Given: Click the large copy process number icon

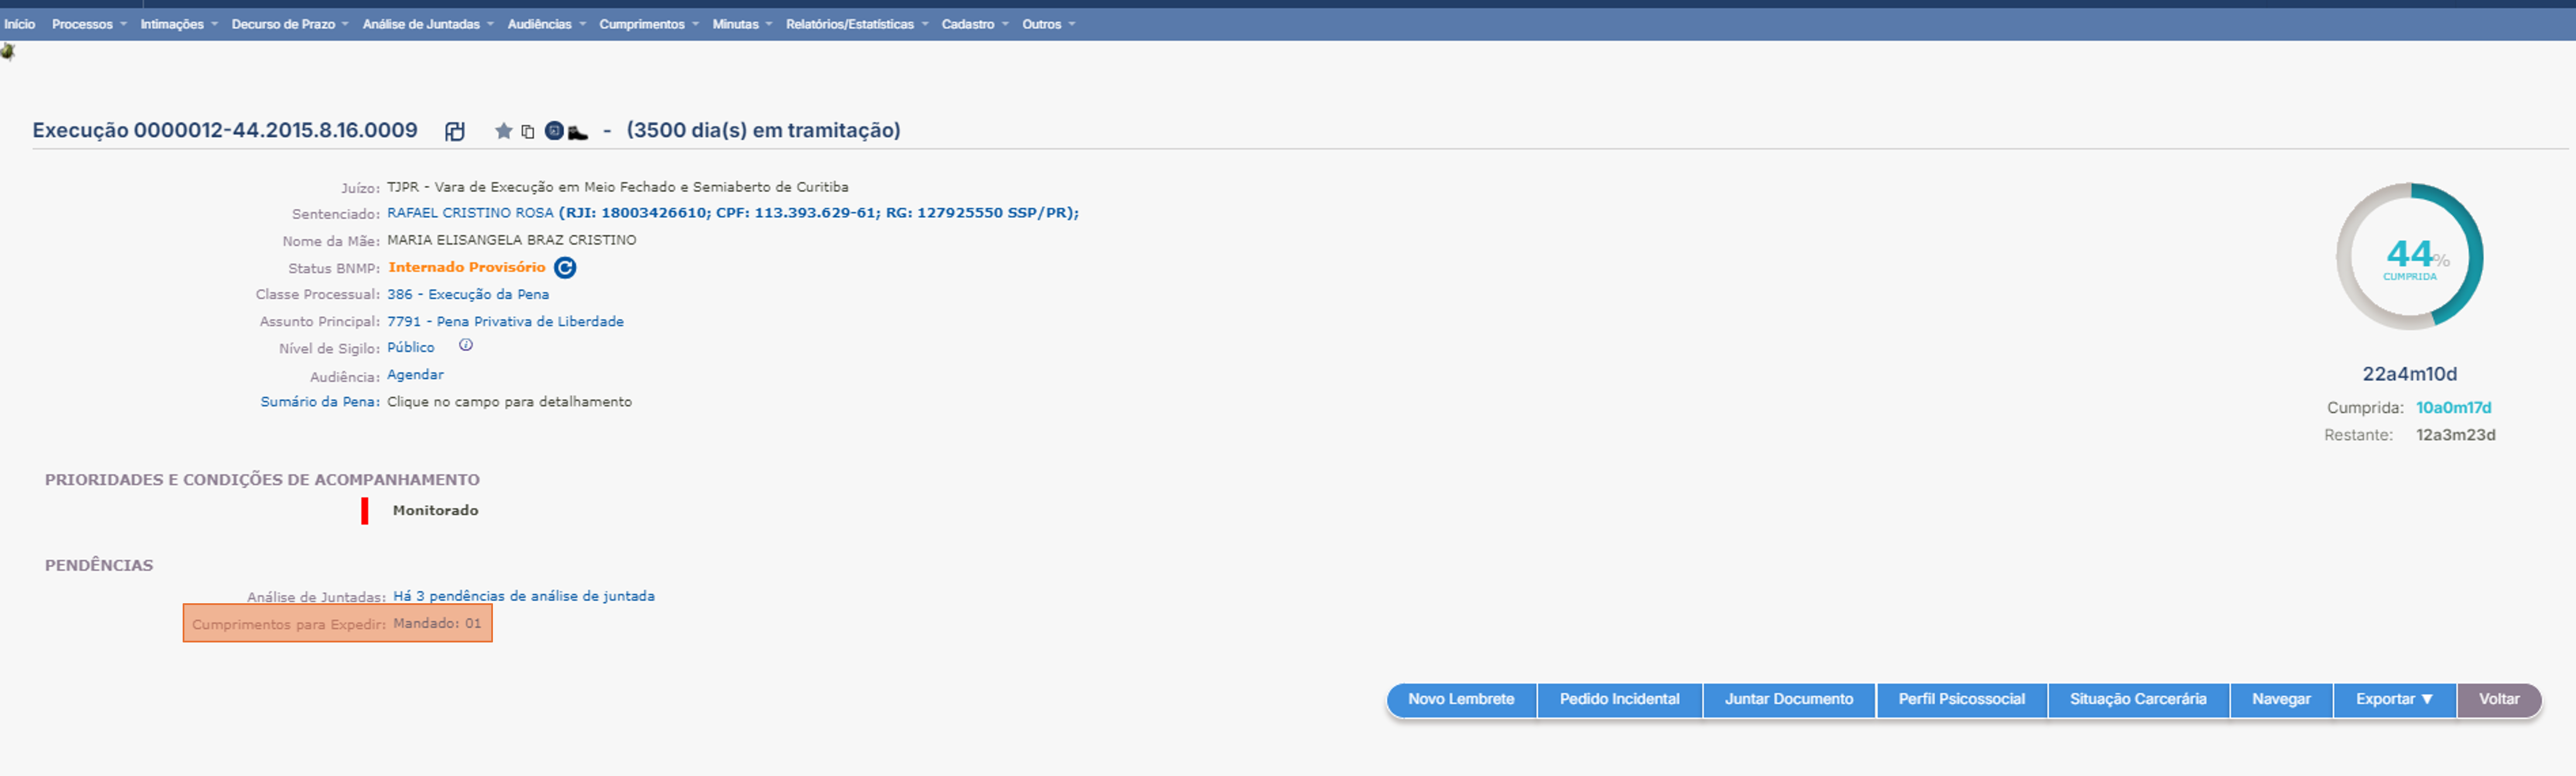Looking at the screenshot, I should coord(455,131).
